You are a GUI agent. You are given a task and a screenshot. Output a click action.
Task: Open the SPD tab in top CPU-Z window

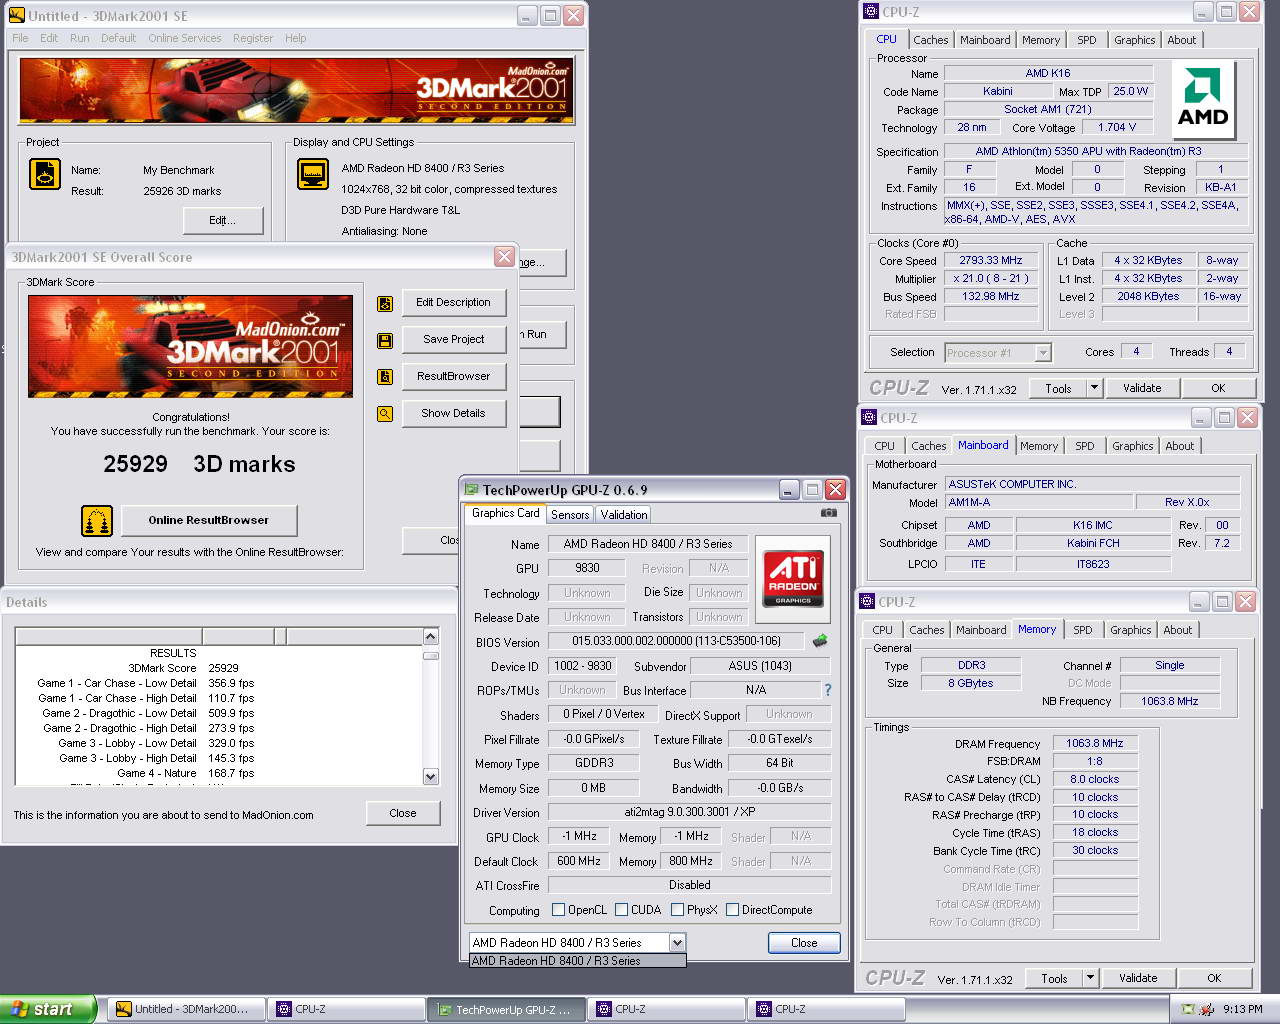[1087, 40]
